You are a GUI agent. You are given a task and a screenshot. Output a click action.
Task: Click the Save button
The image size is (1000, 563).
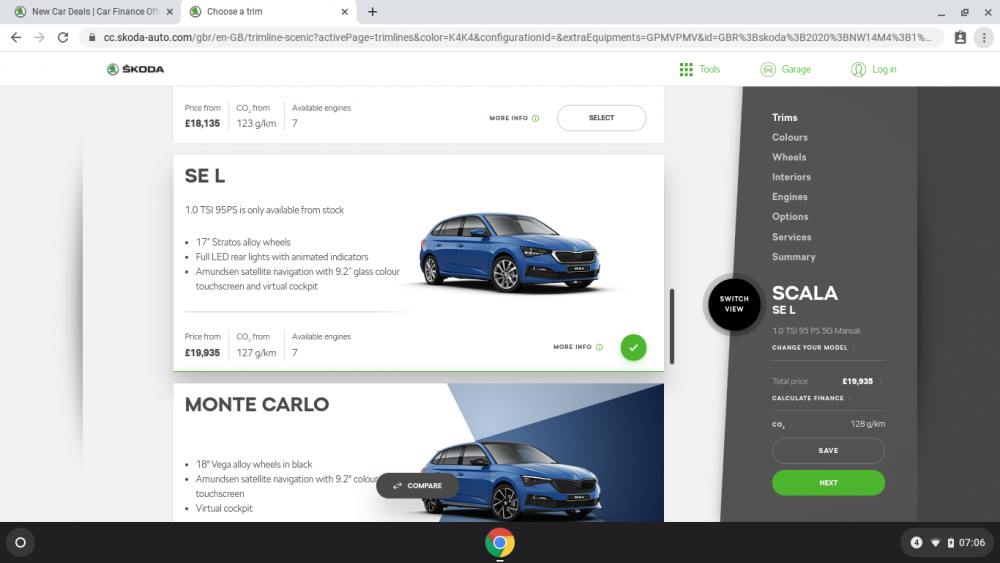(x=828, y=451)
